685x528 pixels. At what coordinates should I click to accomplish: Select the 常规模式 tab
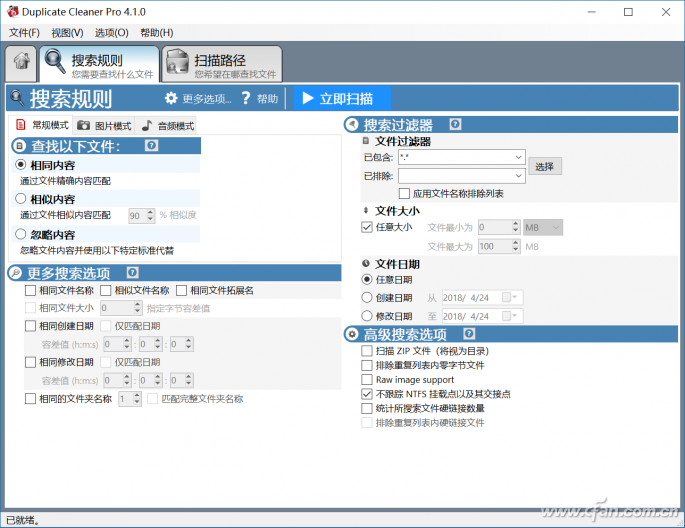tap(42, 125)
